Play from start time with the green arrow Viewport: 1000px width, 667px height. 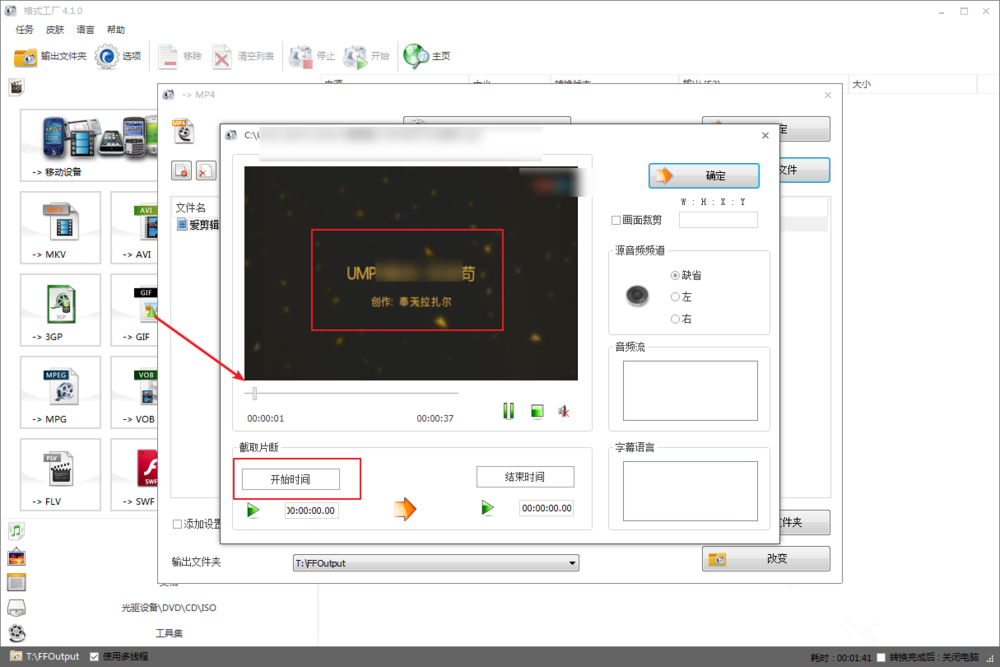(x=253, y=510)
